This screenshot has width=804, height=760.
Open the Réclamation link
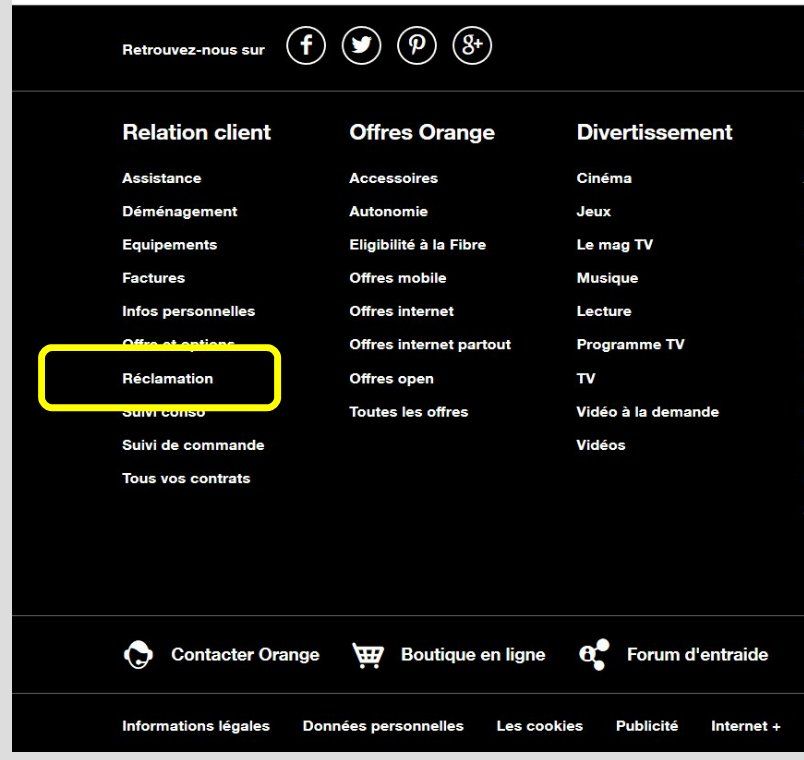point(167,379)
